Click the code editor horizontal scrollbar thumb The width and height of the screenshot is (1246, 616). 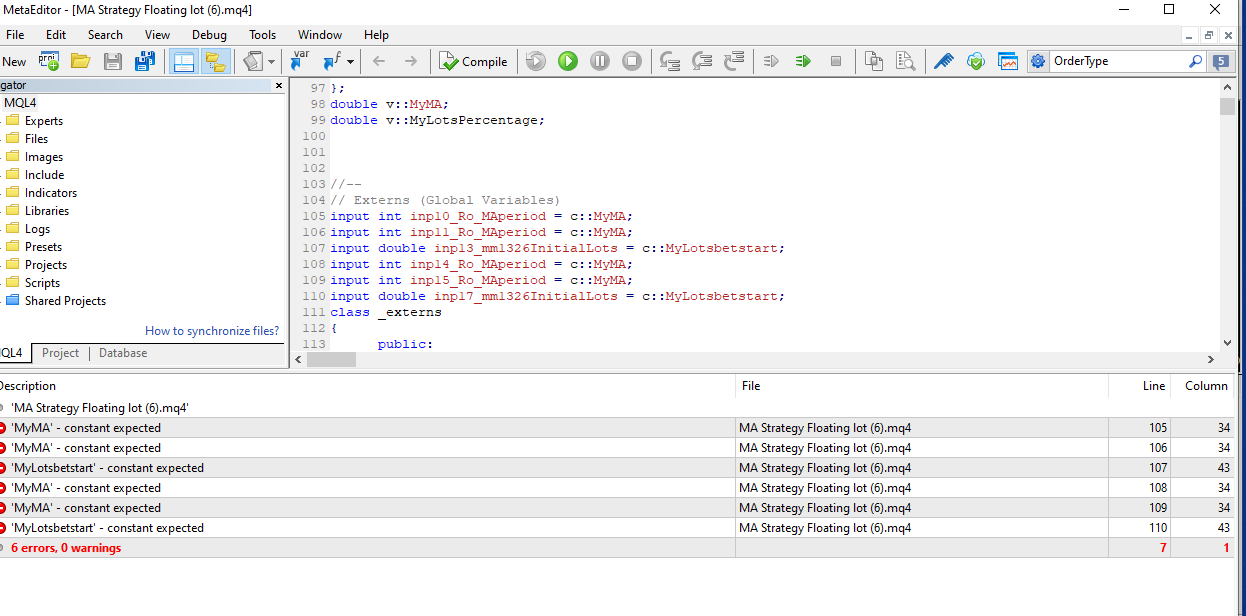pyautogui.click(x=331, y=360)
